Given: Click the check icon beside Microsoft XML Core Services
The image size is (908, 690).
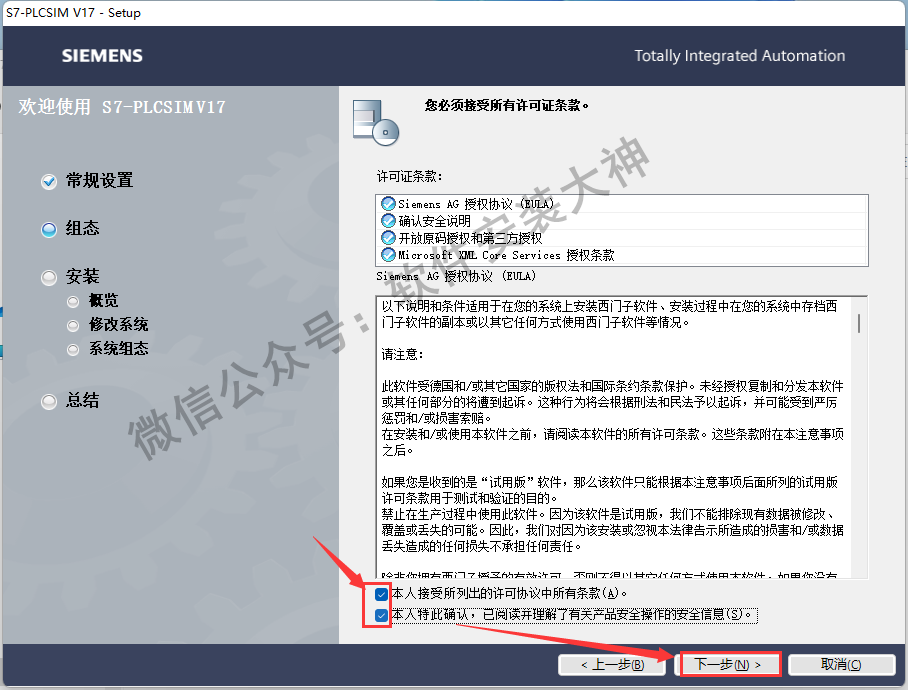Looking at the screenshot, I should click(388, 255).
